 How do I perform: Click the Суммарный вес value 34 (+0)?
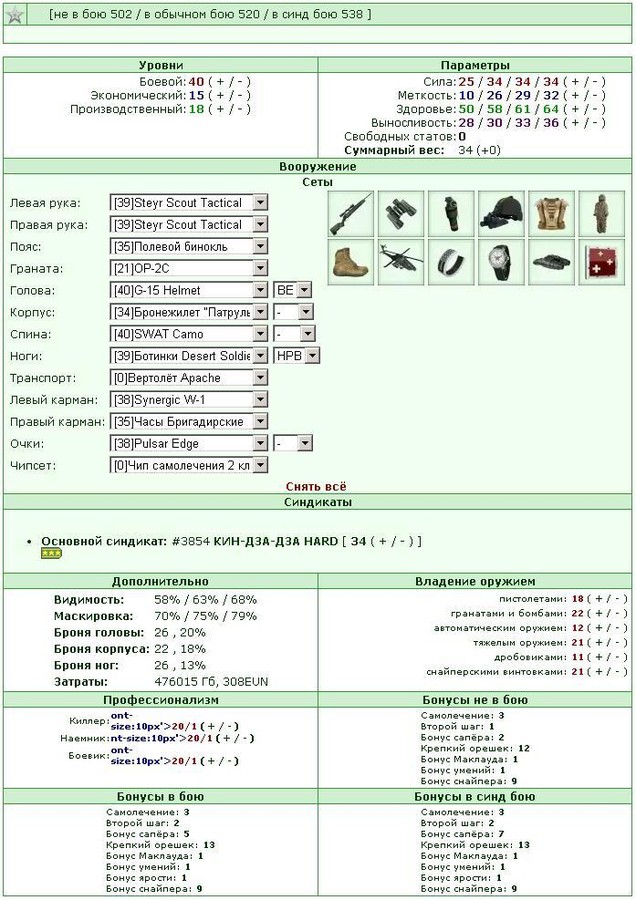[479, 150]
